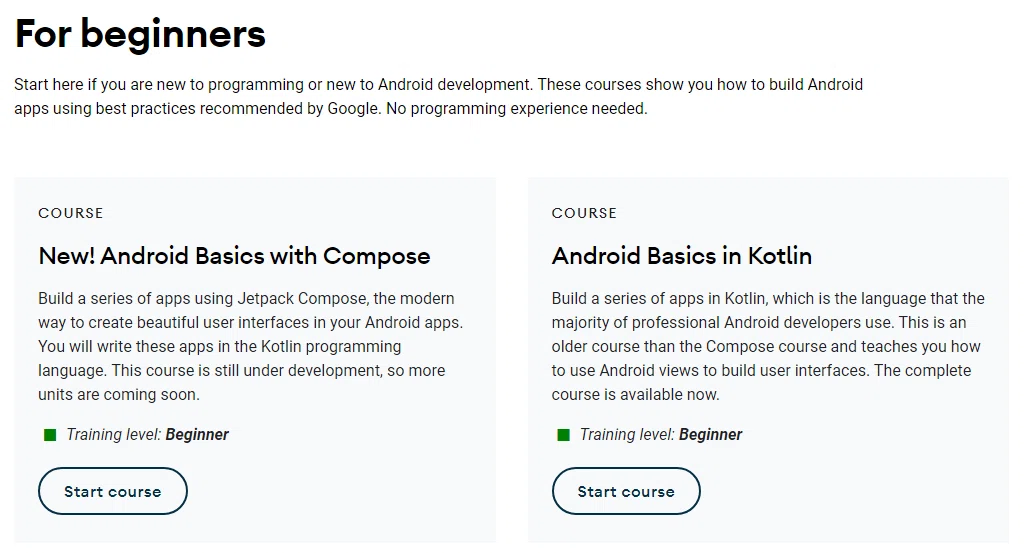
Task: Click the bold Beginner word in Kotlin card
Action: pyautogui.click(x=710, y=434)
